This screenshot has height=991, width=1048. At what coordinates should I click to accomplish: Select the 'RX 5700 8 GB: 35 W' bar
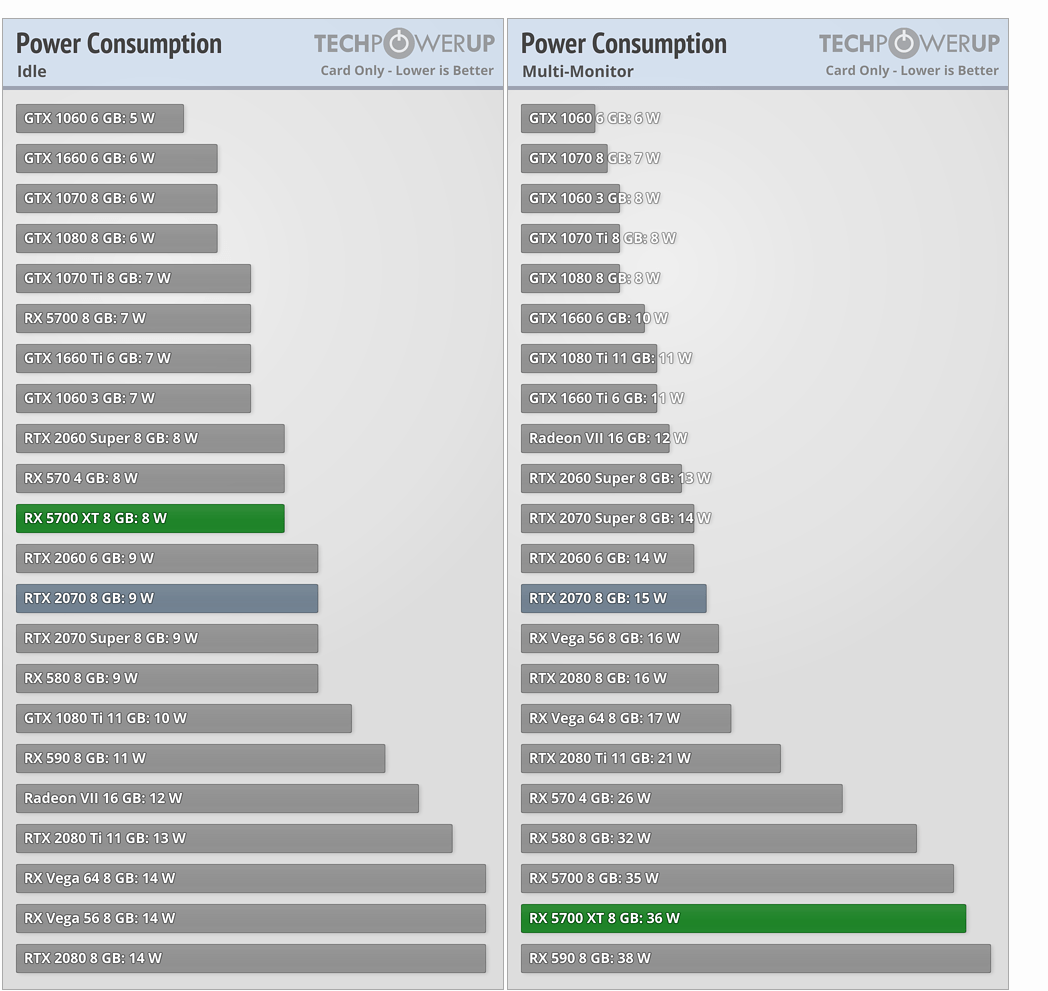click(x=737, y=879)
